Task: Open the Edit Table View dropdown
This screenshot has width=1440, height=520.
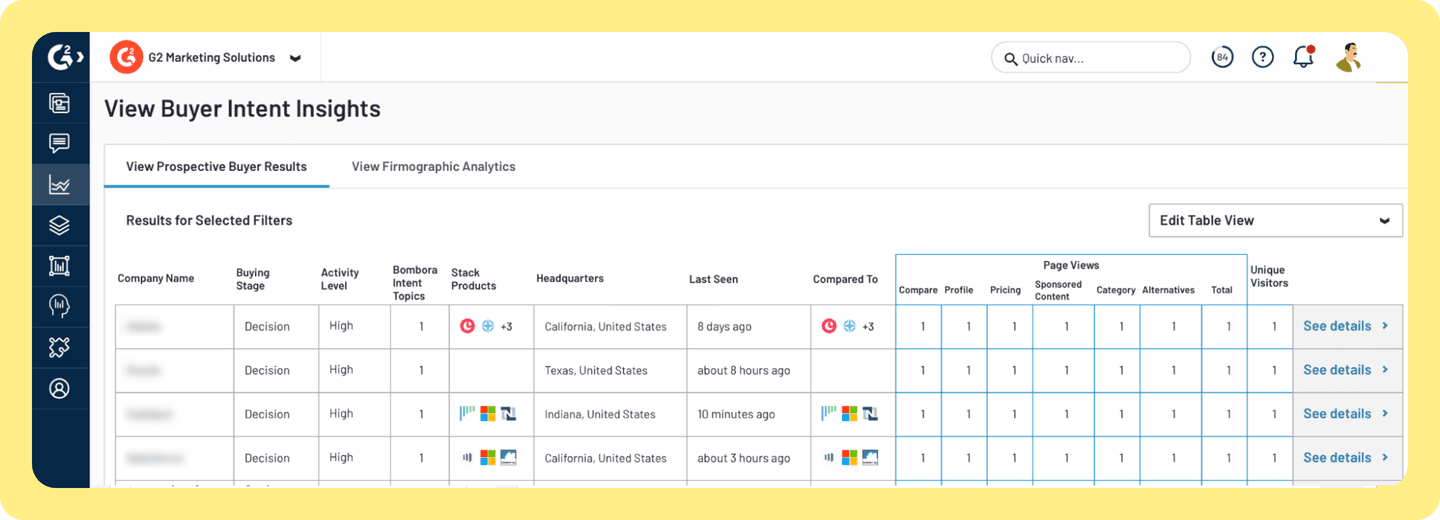Action: point(1275,221)
